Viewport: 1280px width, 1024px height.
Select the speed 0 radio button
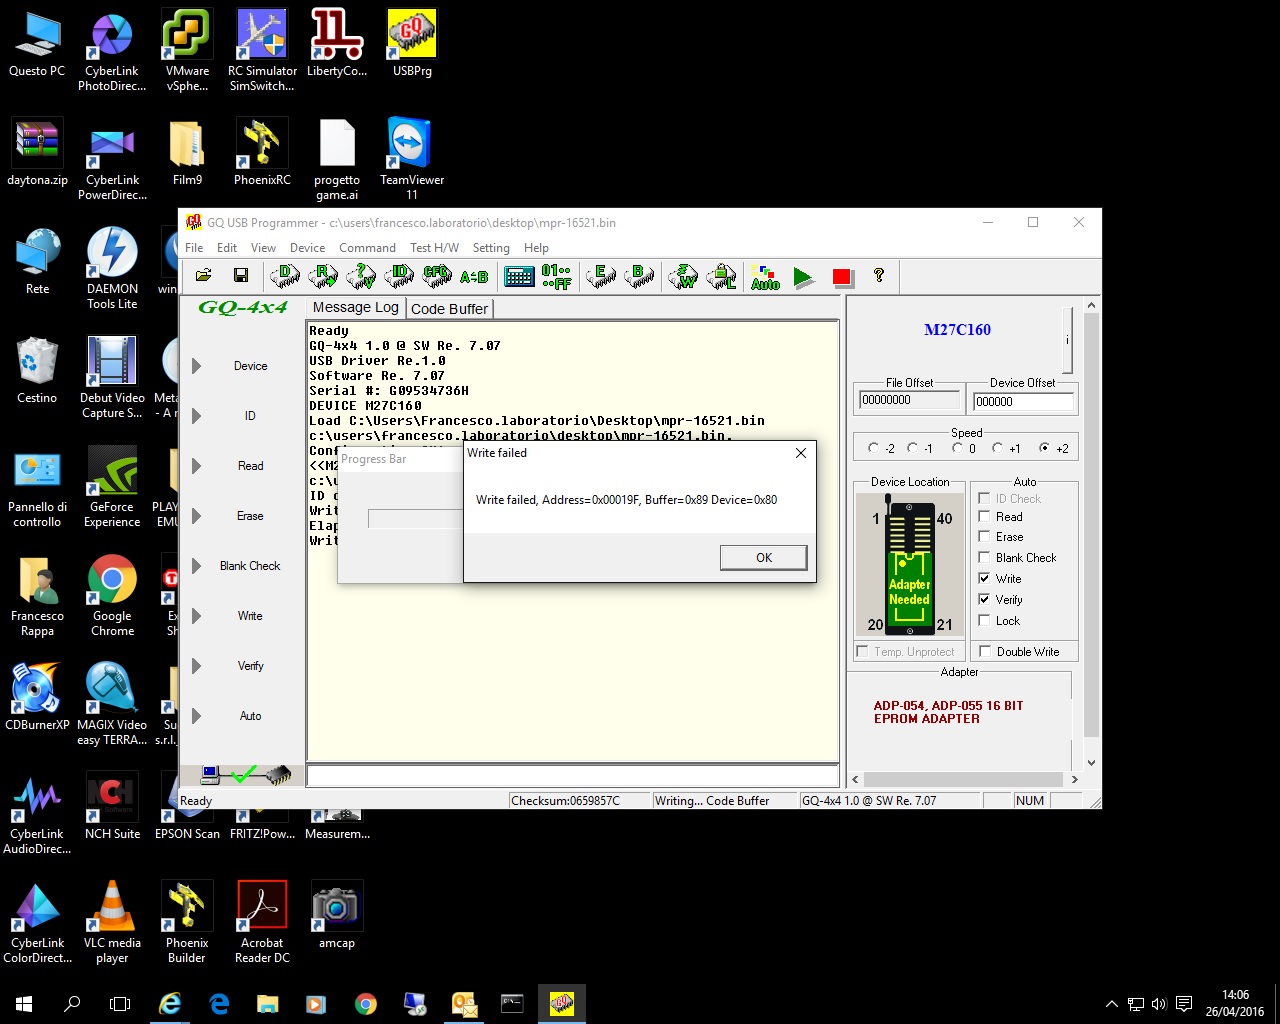point(958,448)
